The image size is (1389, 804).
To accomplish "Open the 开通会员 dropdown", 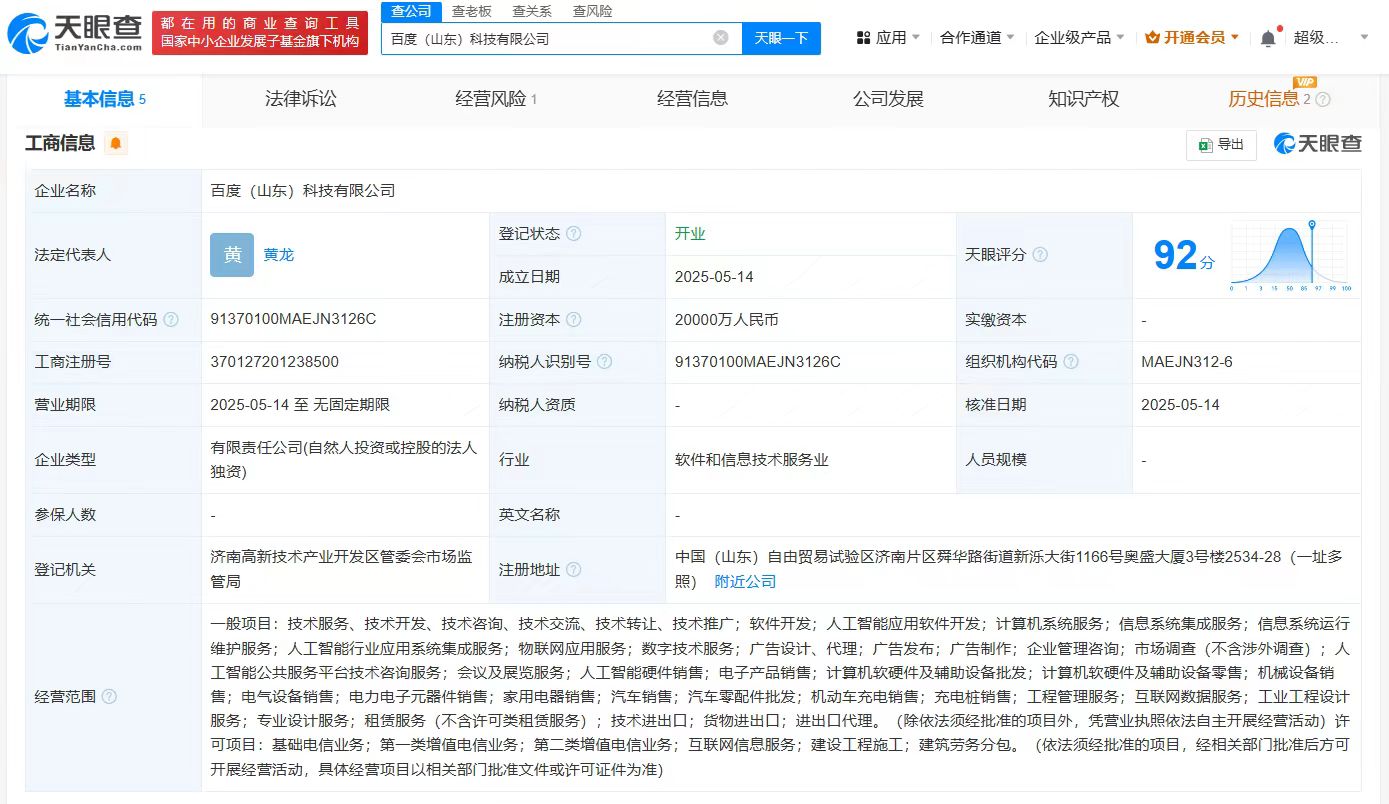I will (1192, 38).
